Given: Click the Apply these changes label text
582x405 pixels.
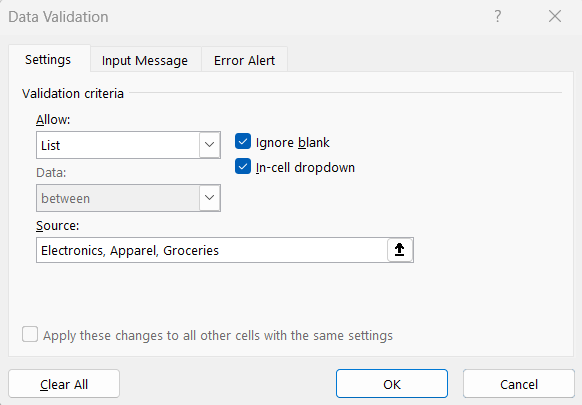Looking at the screenshot, I should tap(218, 335).
